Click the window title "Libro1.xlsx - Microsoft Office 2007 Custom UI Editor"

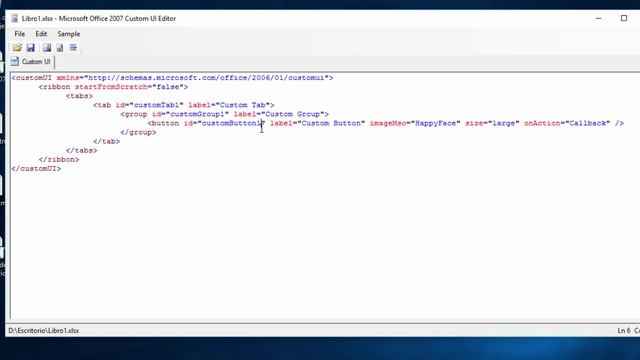(99, 18)
